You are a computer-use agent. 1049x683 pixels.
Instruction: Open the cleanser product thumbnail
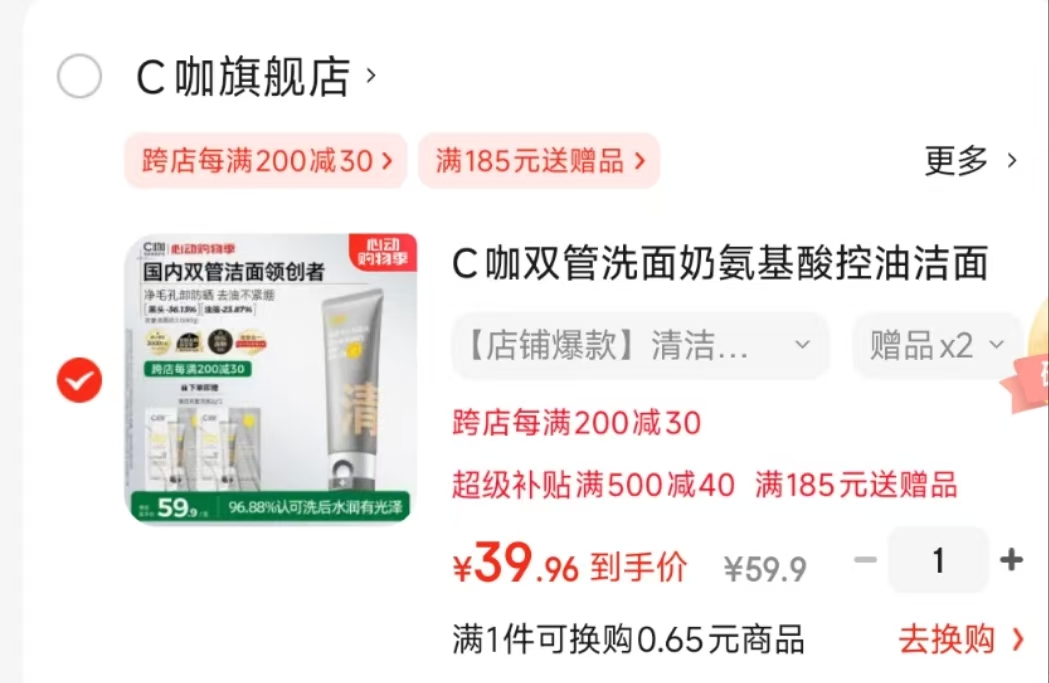pyautogui.click(x=271, y=378)
